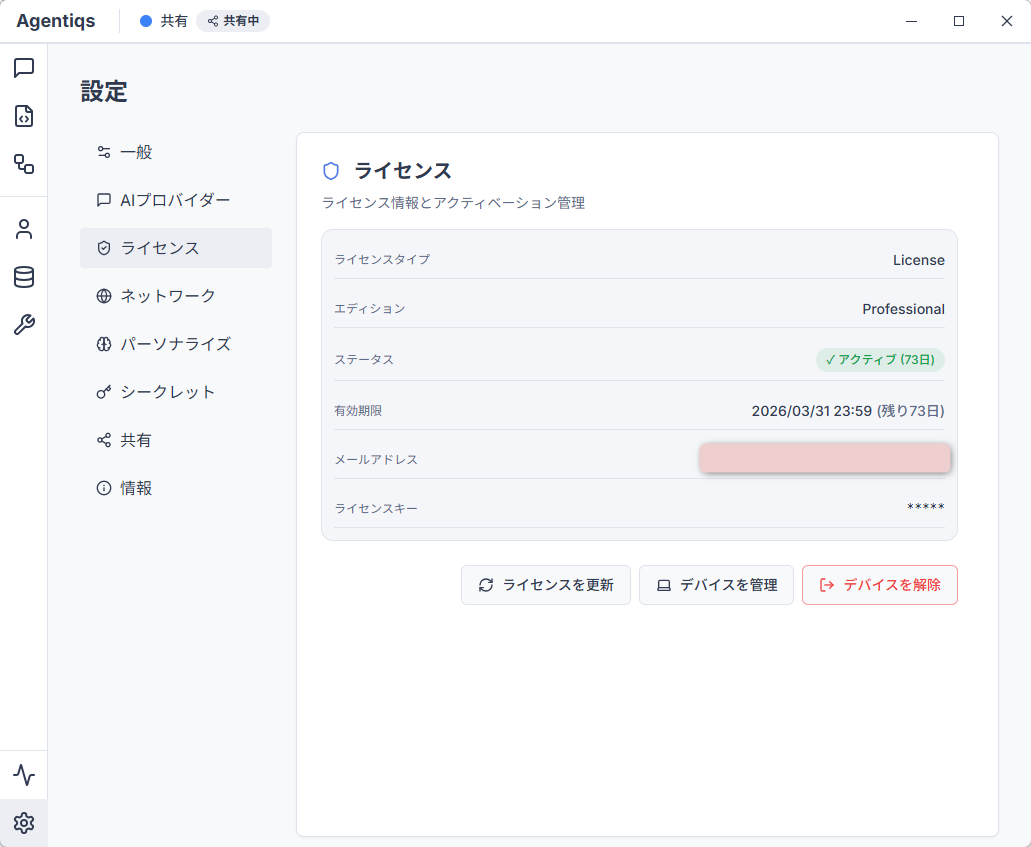This screenshot has height=847, width=1031.
Task: Click the code file icon in sidebar
Action: point(24,116)
